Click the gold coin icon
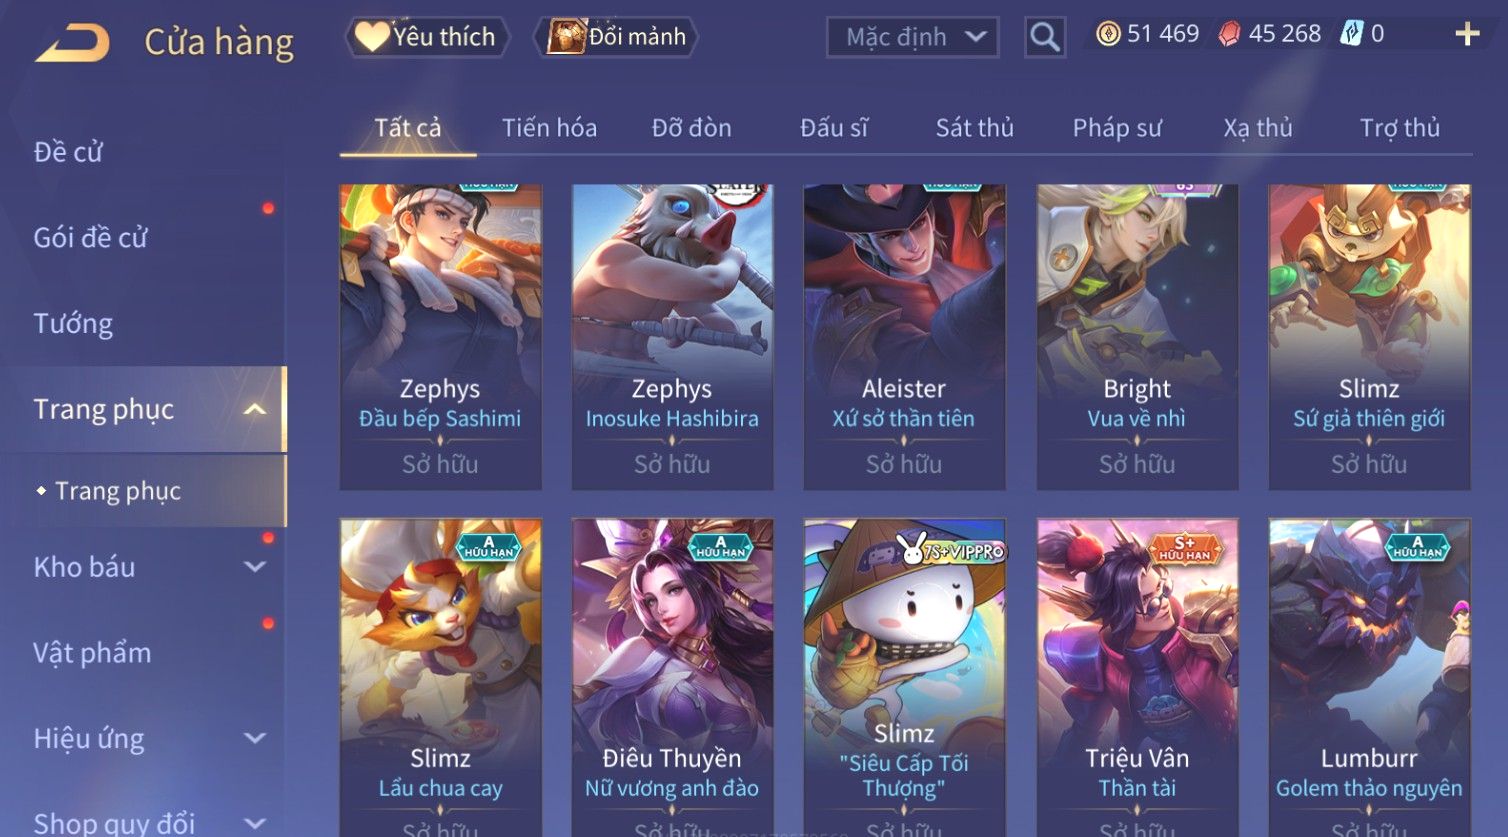The height and width of the screenshot is (837, 1508). pos(1108,34)
